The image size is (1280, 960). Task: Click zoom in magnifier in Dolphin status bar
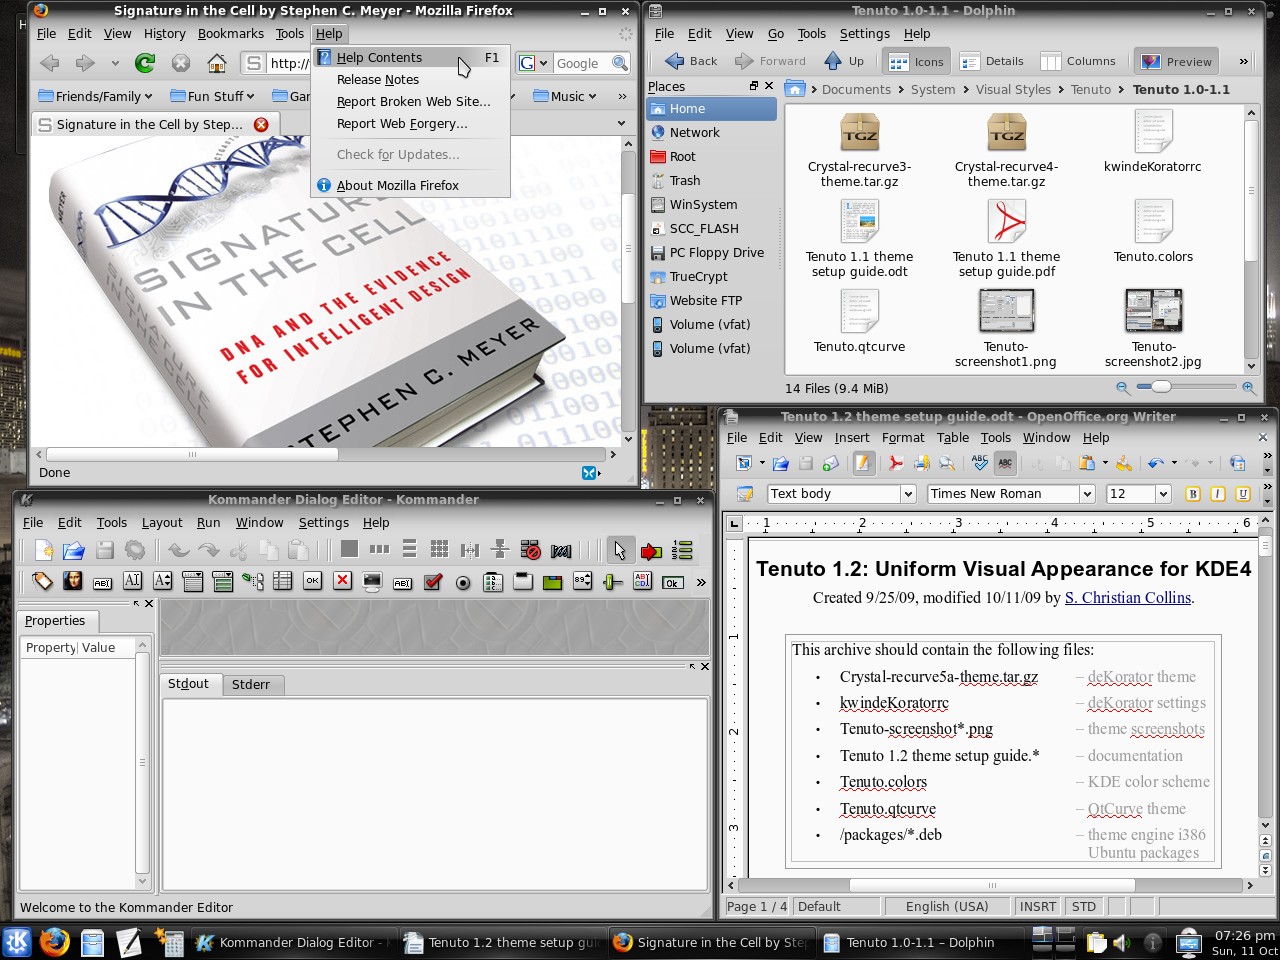[x=1249, y=387]
